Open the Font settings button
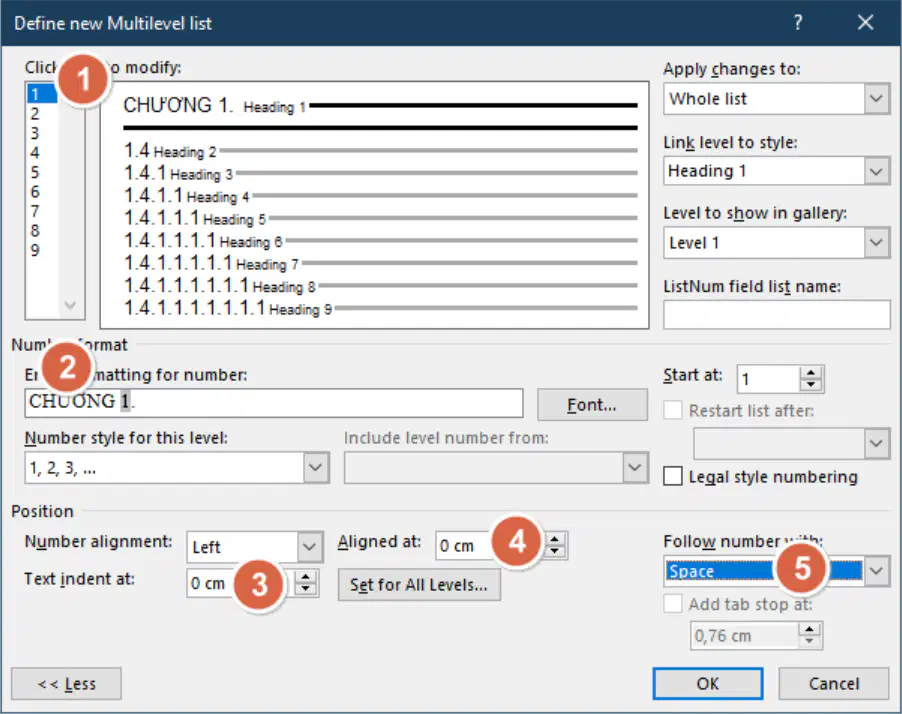Viewport: 902px width, 714px height. pos(592,404)
